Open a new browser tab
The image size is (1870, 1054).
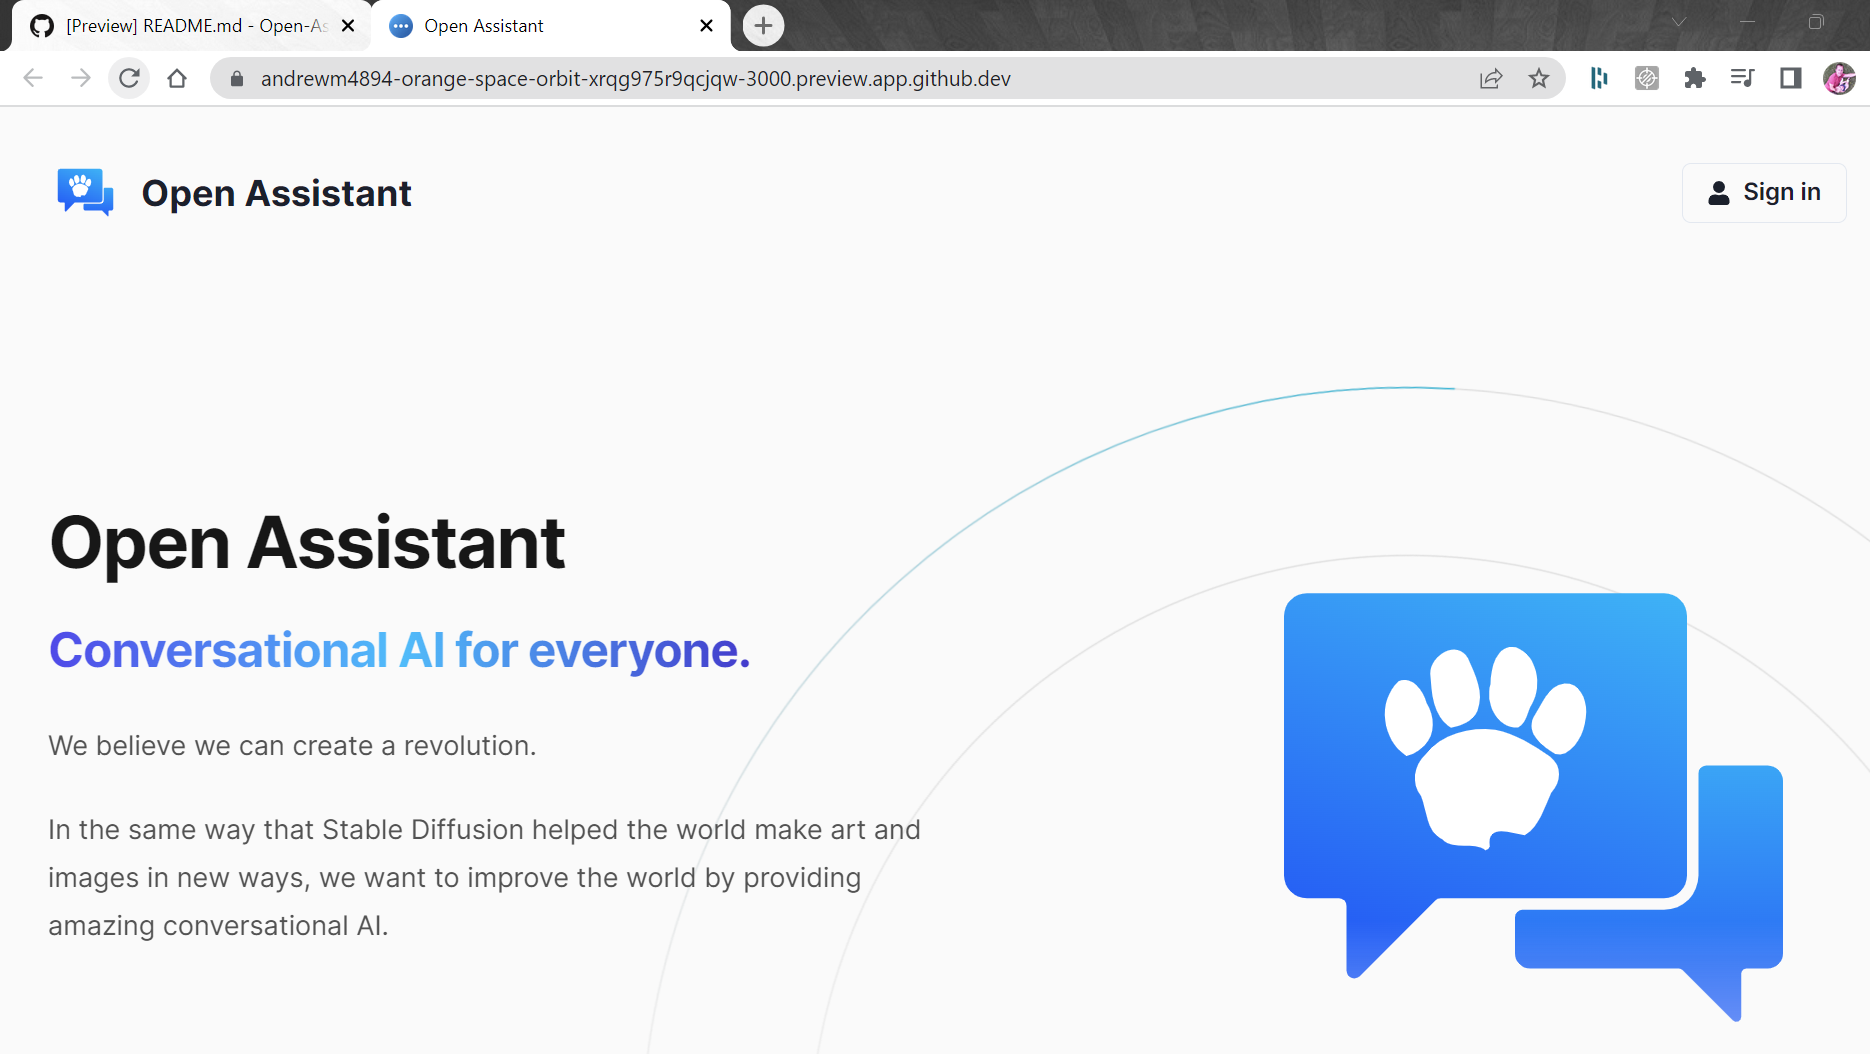point(763,26)
